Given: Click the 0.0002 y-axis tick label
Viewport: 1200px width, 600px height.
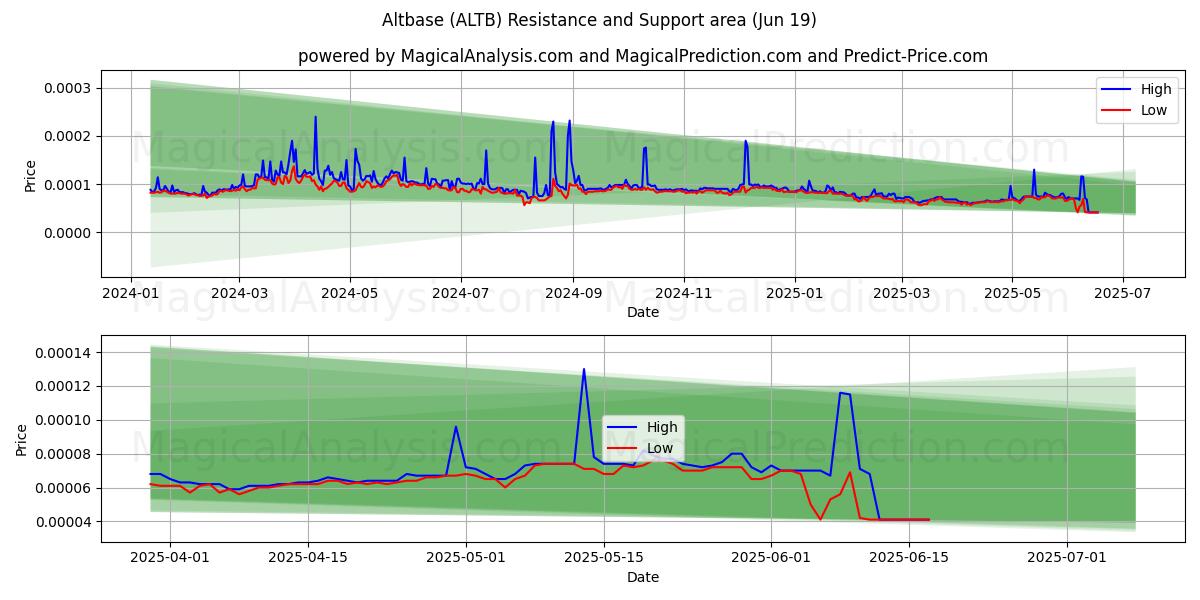Looking at the screenshot, I should pos(67,136).
